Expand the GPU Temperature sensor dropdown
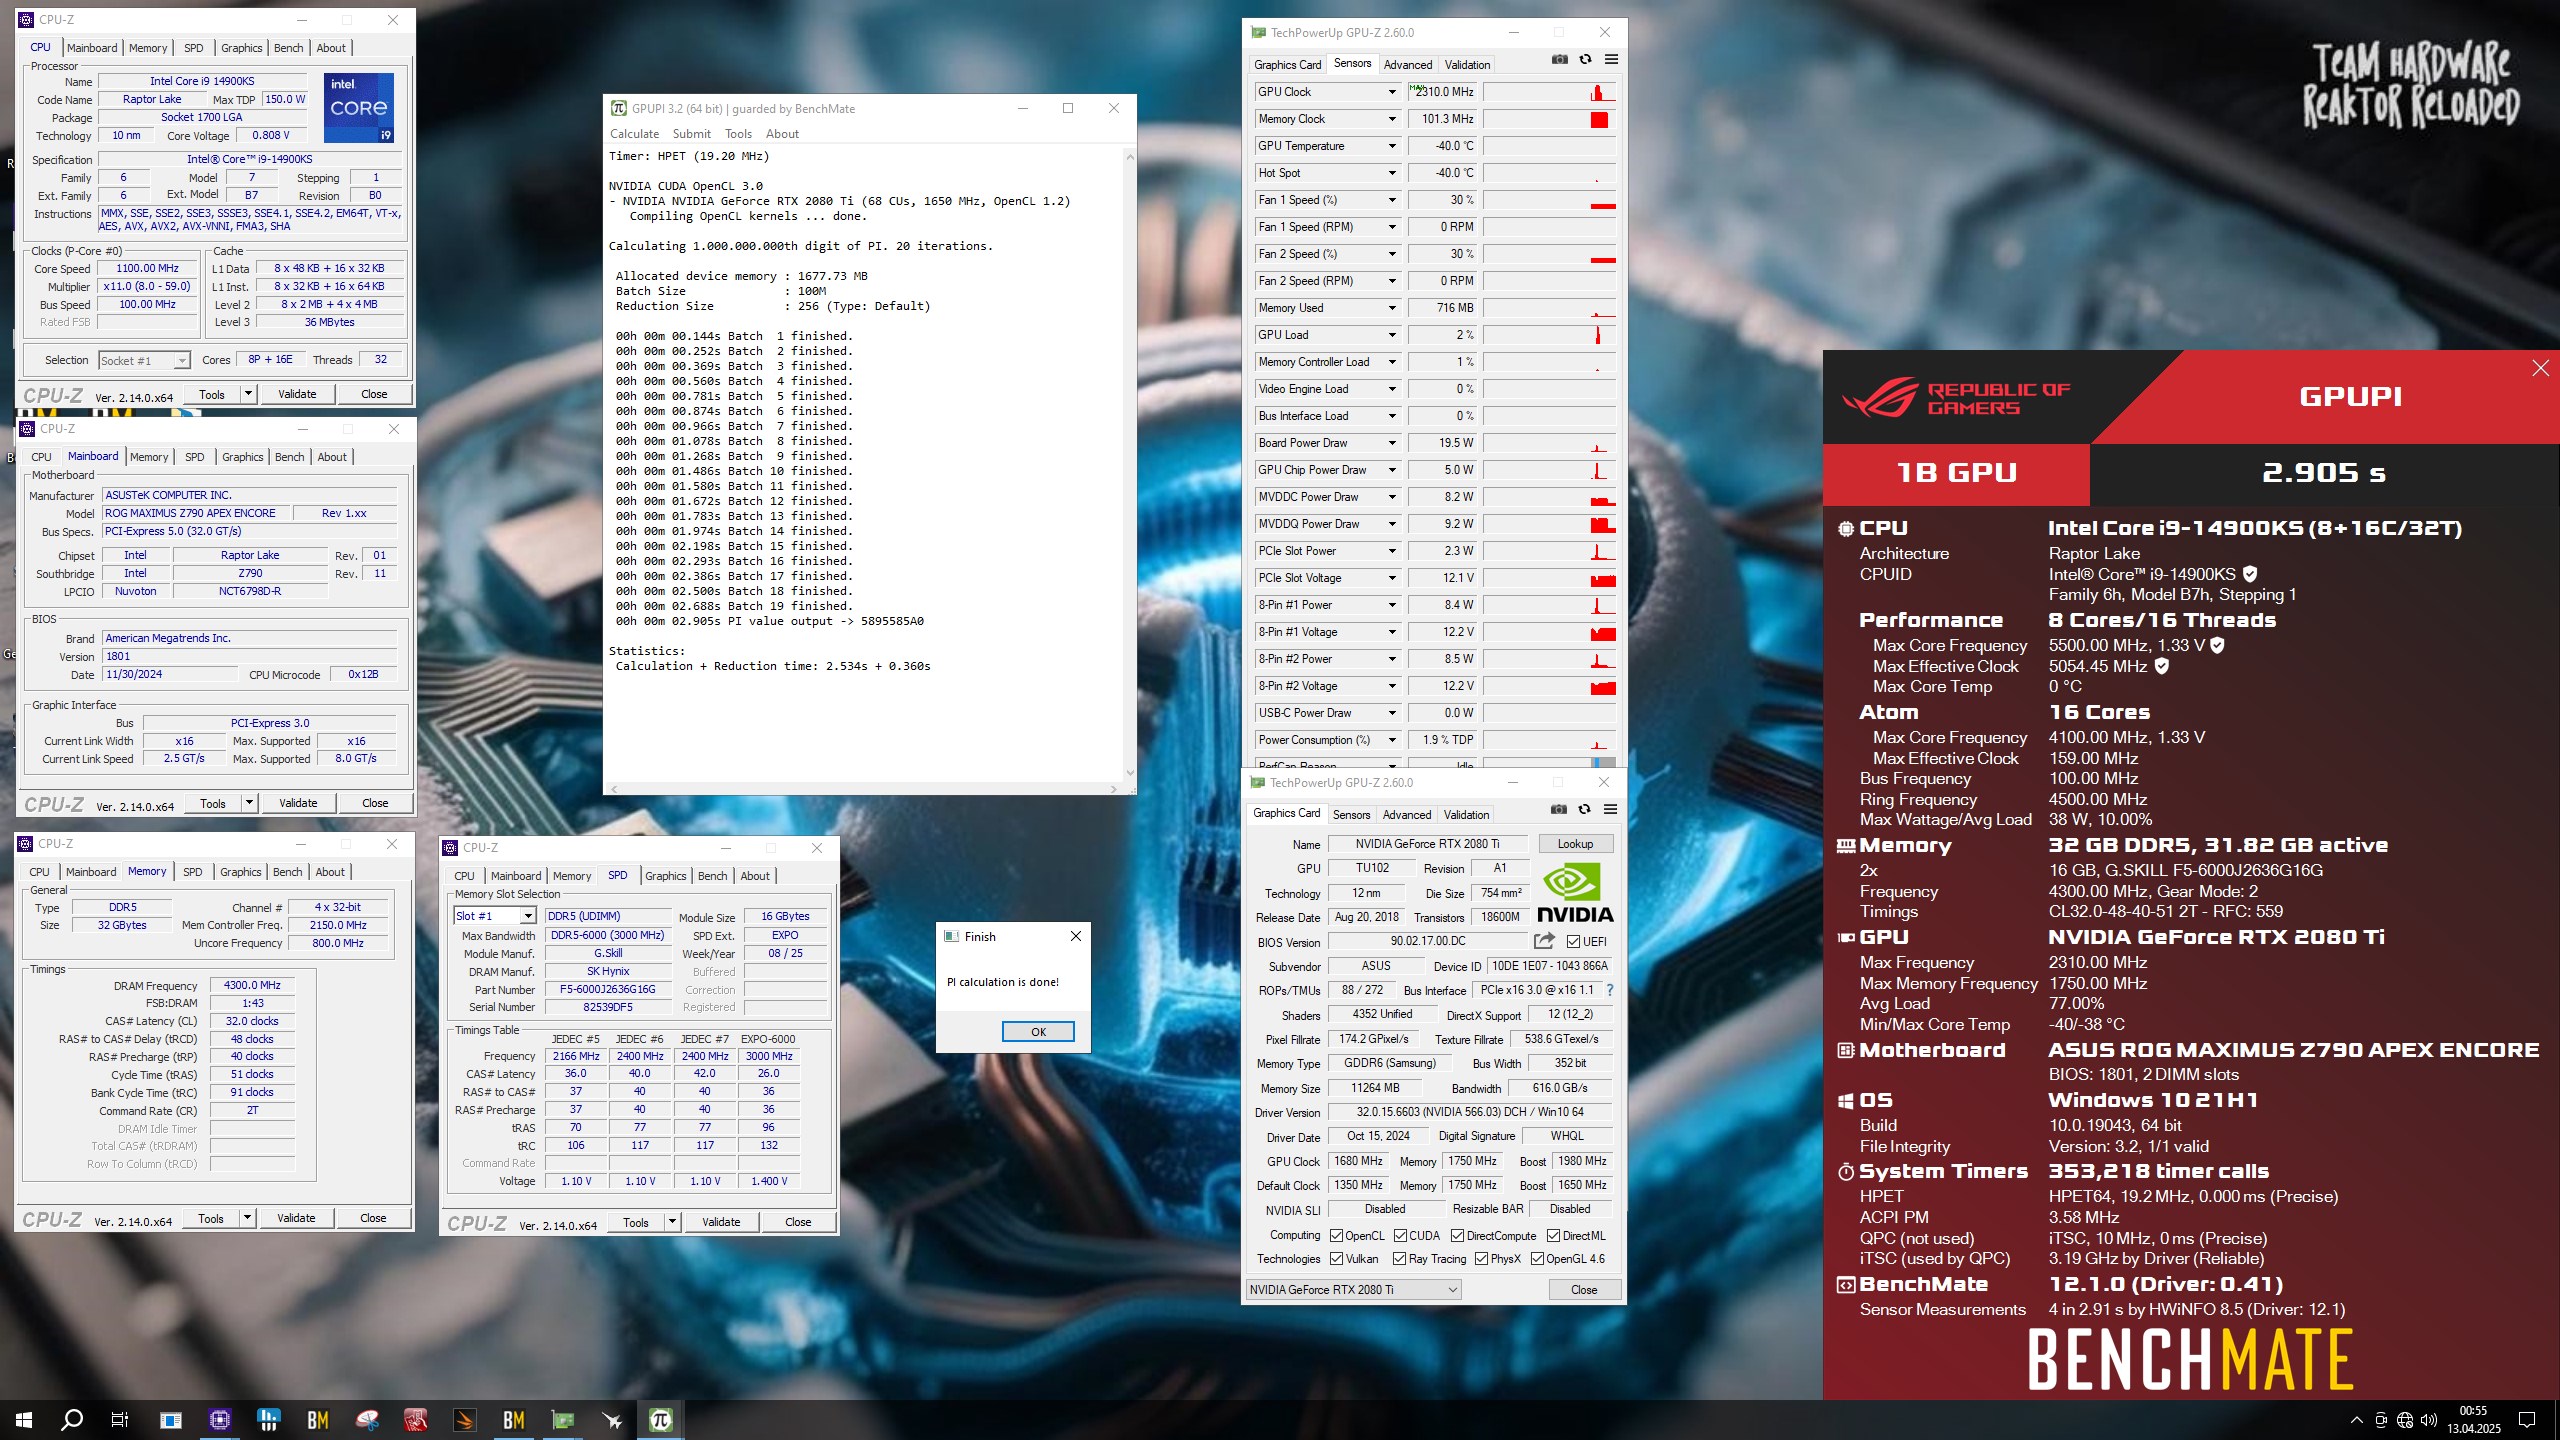 click(x=1391, y=146)
